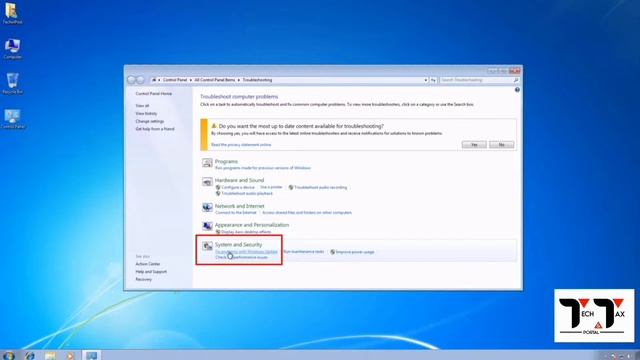Screen dimensions: 640x360
Task: Click the Hardware and Sound category icon
Action: [x=207, y=182]
